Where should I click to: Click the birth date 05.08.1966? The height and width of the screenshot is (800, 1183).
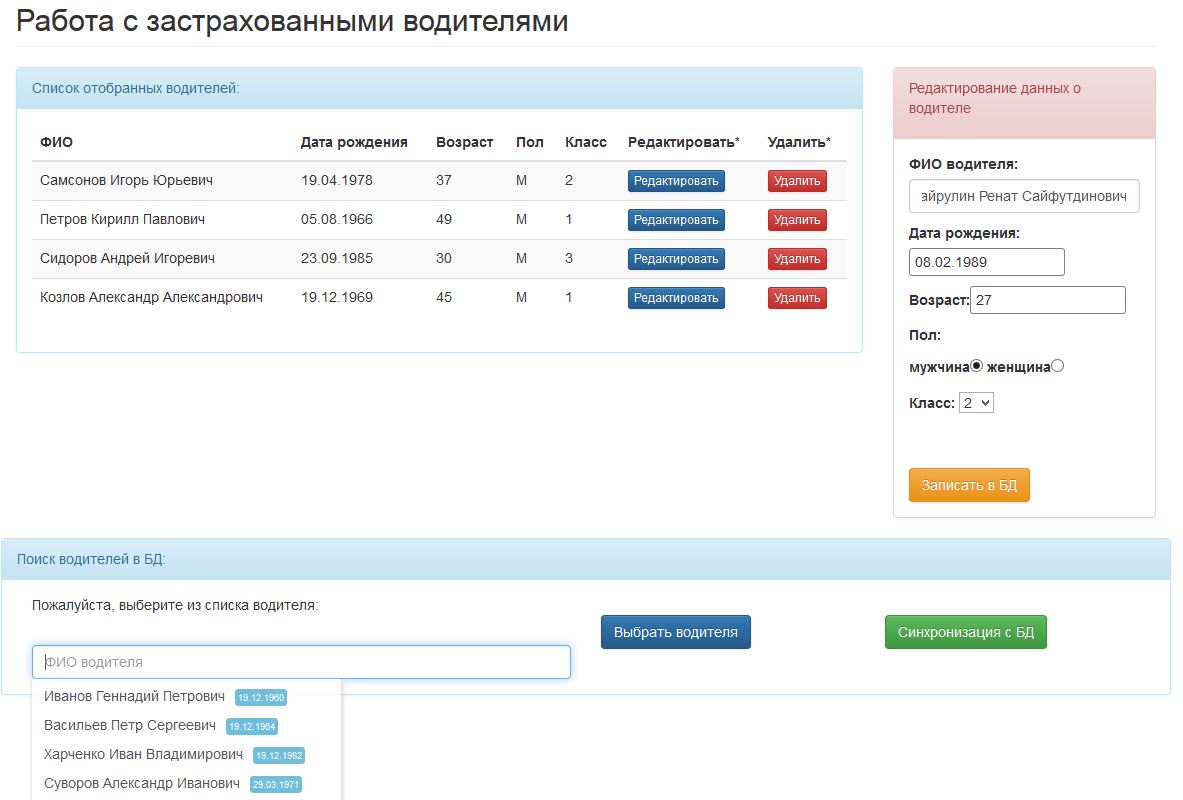[x=336, y=220]
